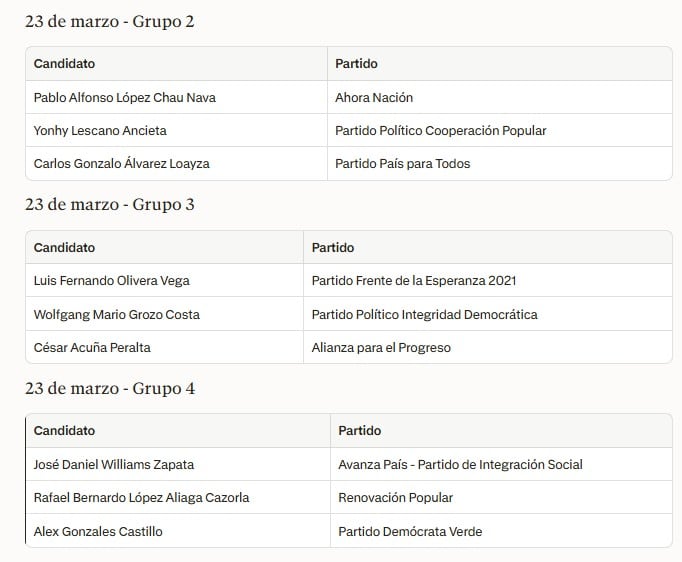
Task: Select the cell 'Carlos Gonzalo Álvarez Loayza'
Action: pyautogui.click(x=176, y=164)
